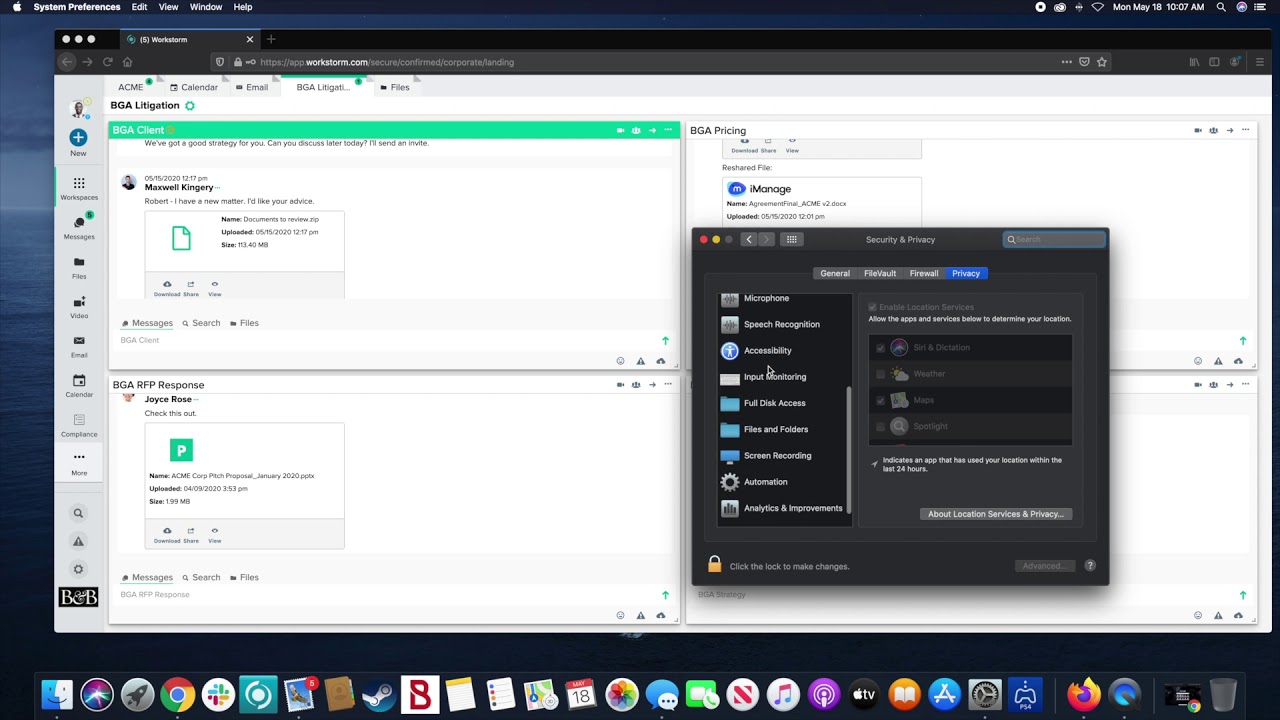The image size is (1280, 720).
Task: Select Accessibility in privacy list
Action: click(x=786, y=350)
